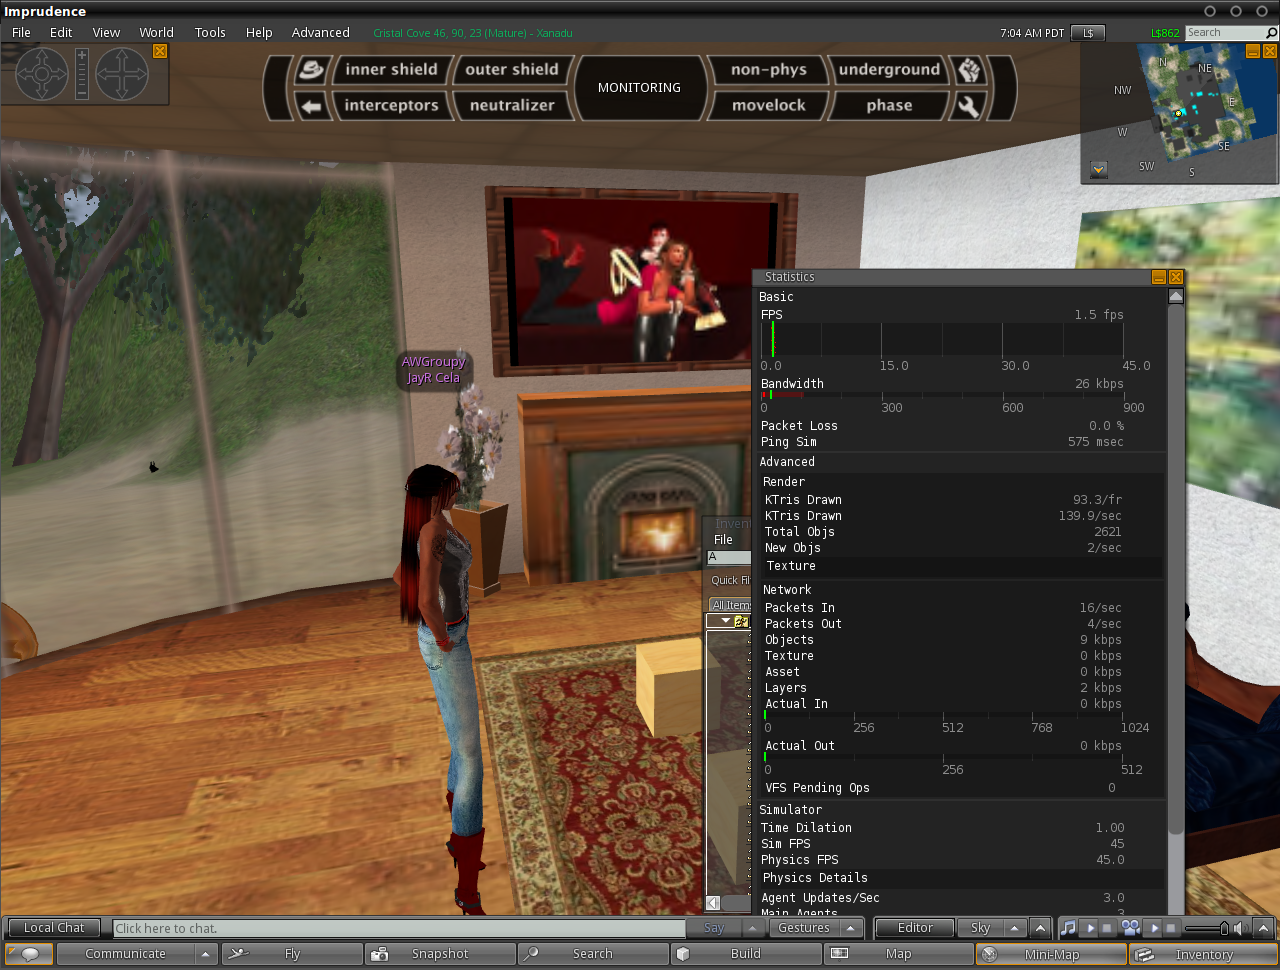Image resolution: width=1280 pixels, height=970 pixels.
Task: Close the Statistics window
Action: pos(1176,277)
